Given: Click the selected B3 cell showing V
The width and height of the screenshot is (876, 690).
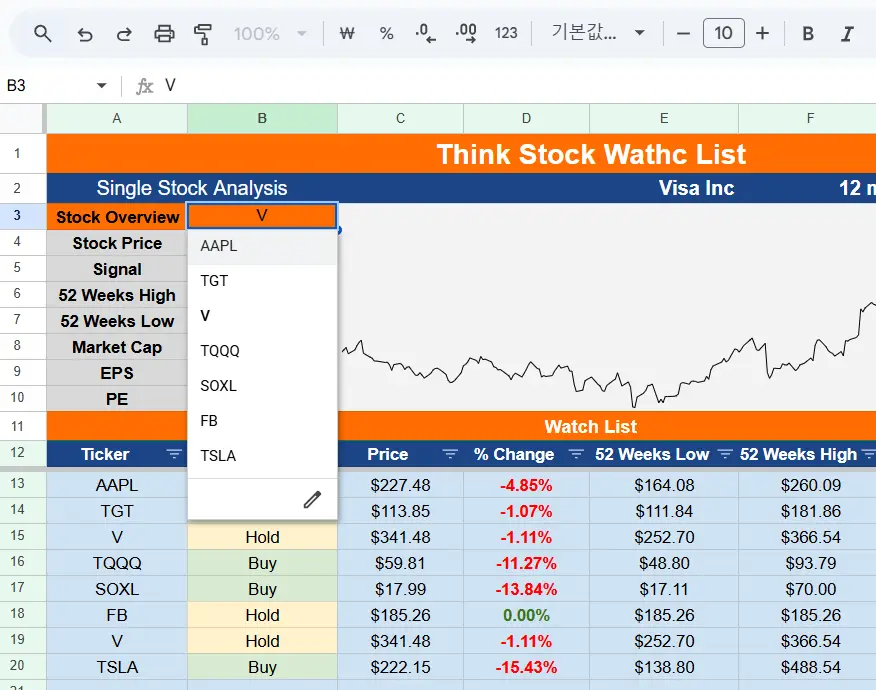Looking at the screenshot, I should tap(262, 216).
